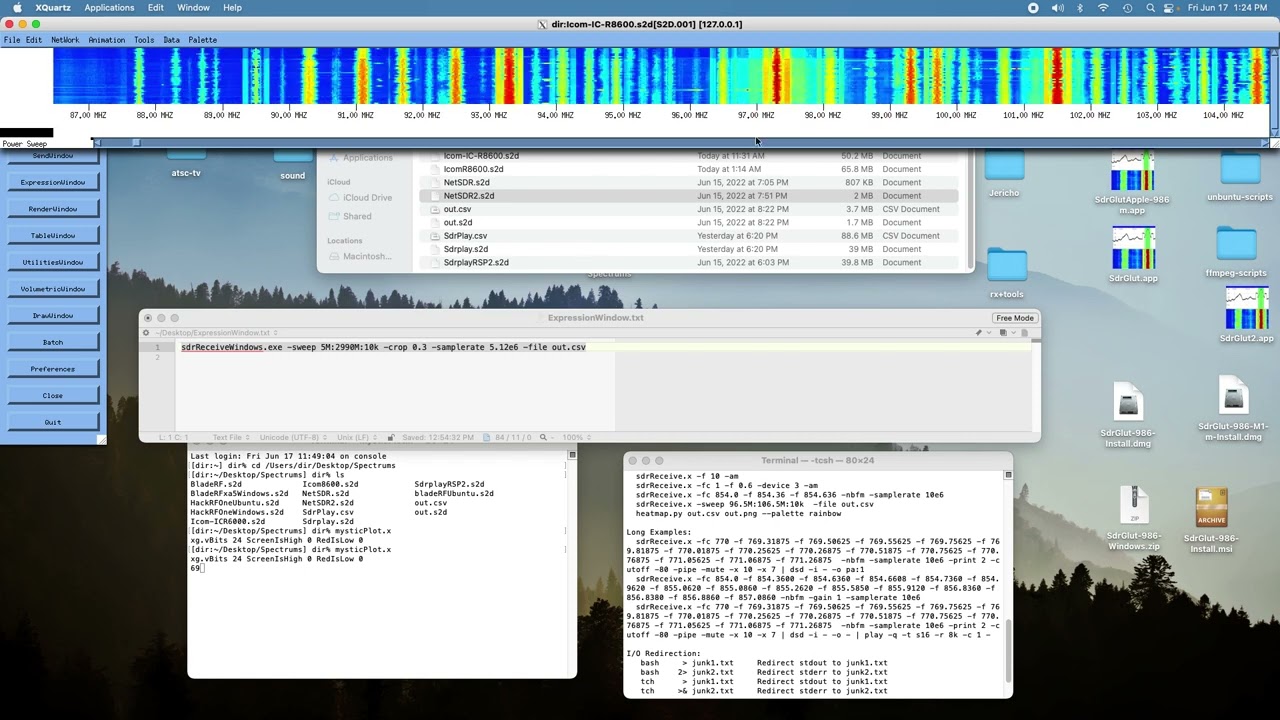Open the NetWork menu in SdrGlut window
1280x720 pixels.
coord(65,40)
